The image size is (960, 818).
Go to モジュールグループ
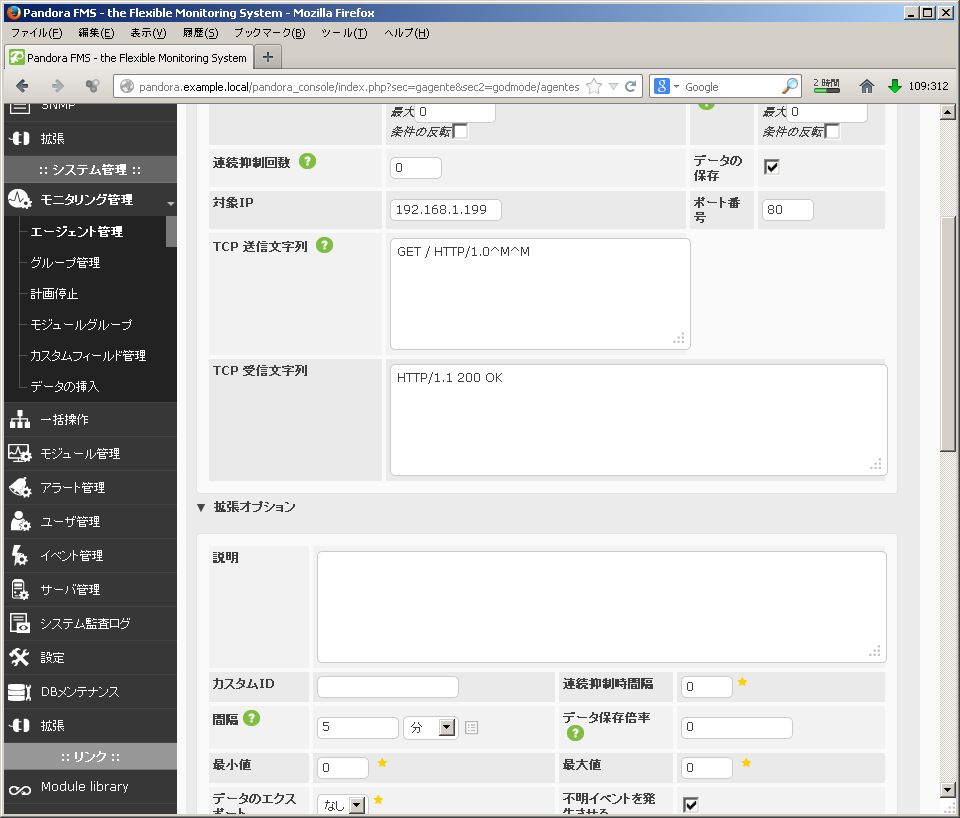(81, 325)
